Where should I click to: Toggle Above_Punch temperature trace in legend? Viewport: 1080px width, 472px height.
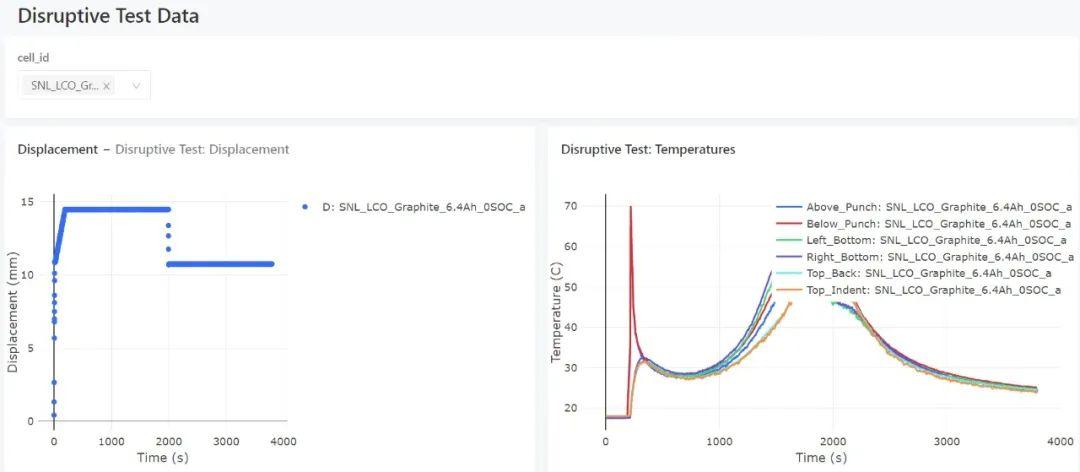[924, 207]
